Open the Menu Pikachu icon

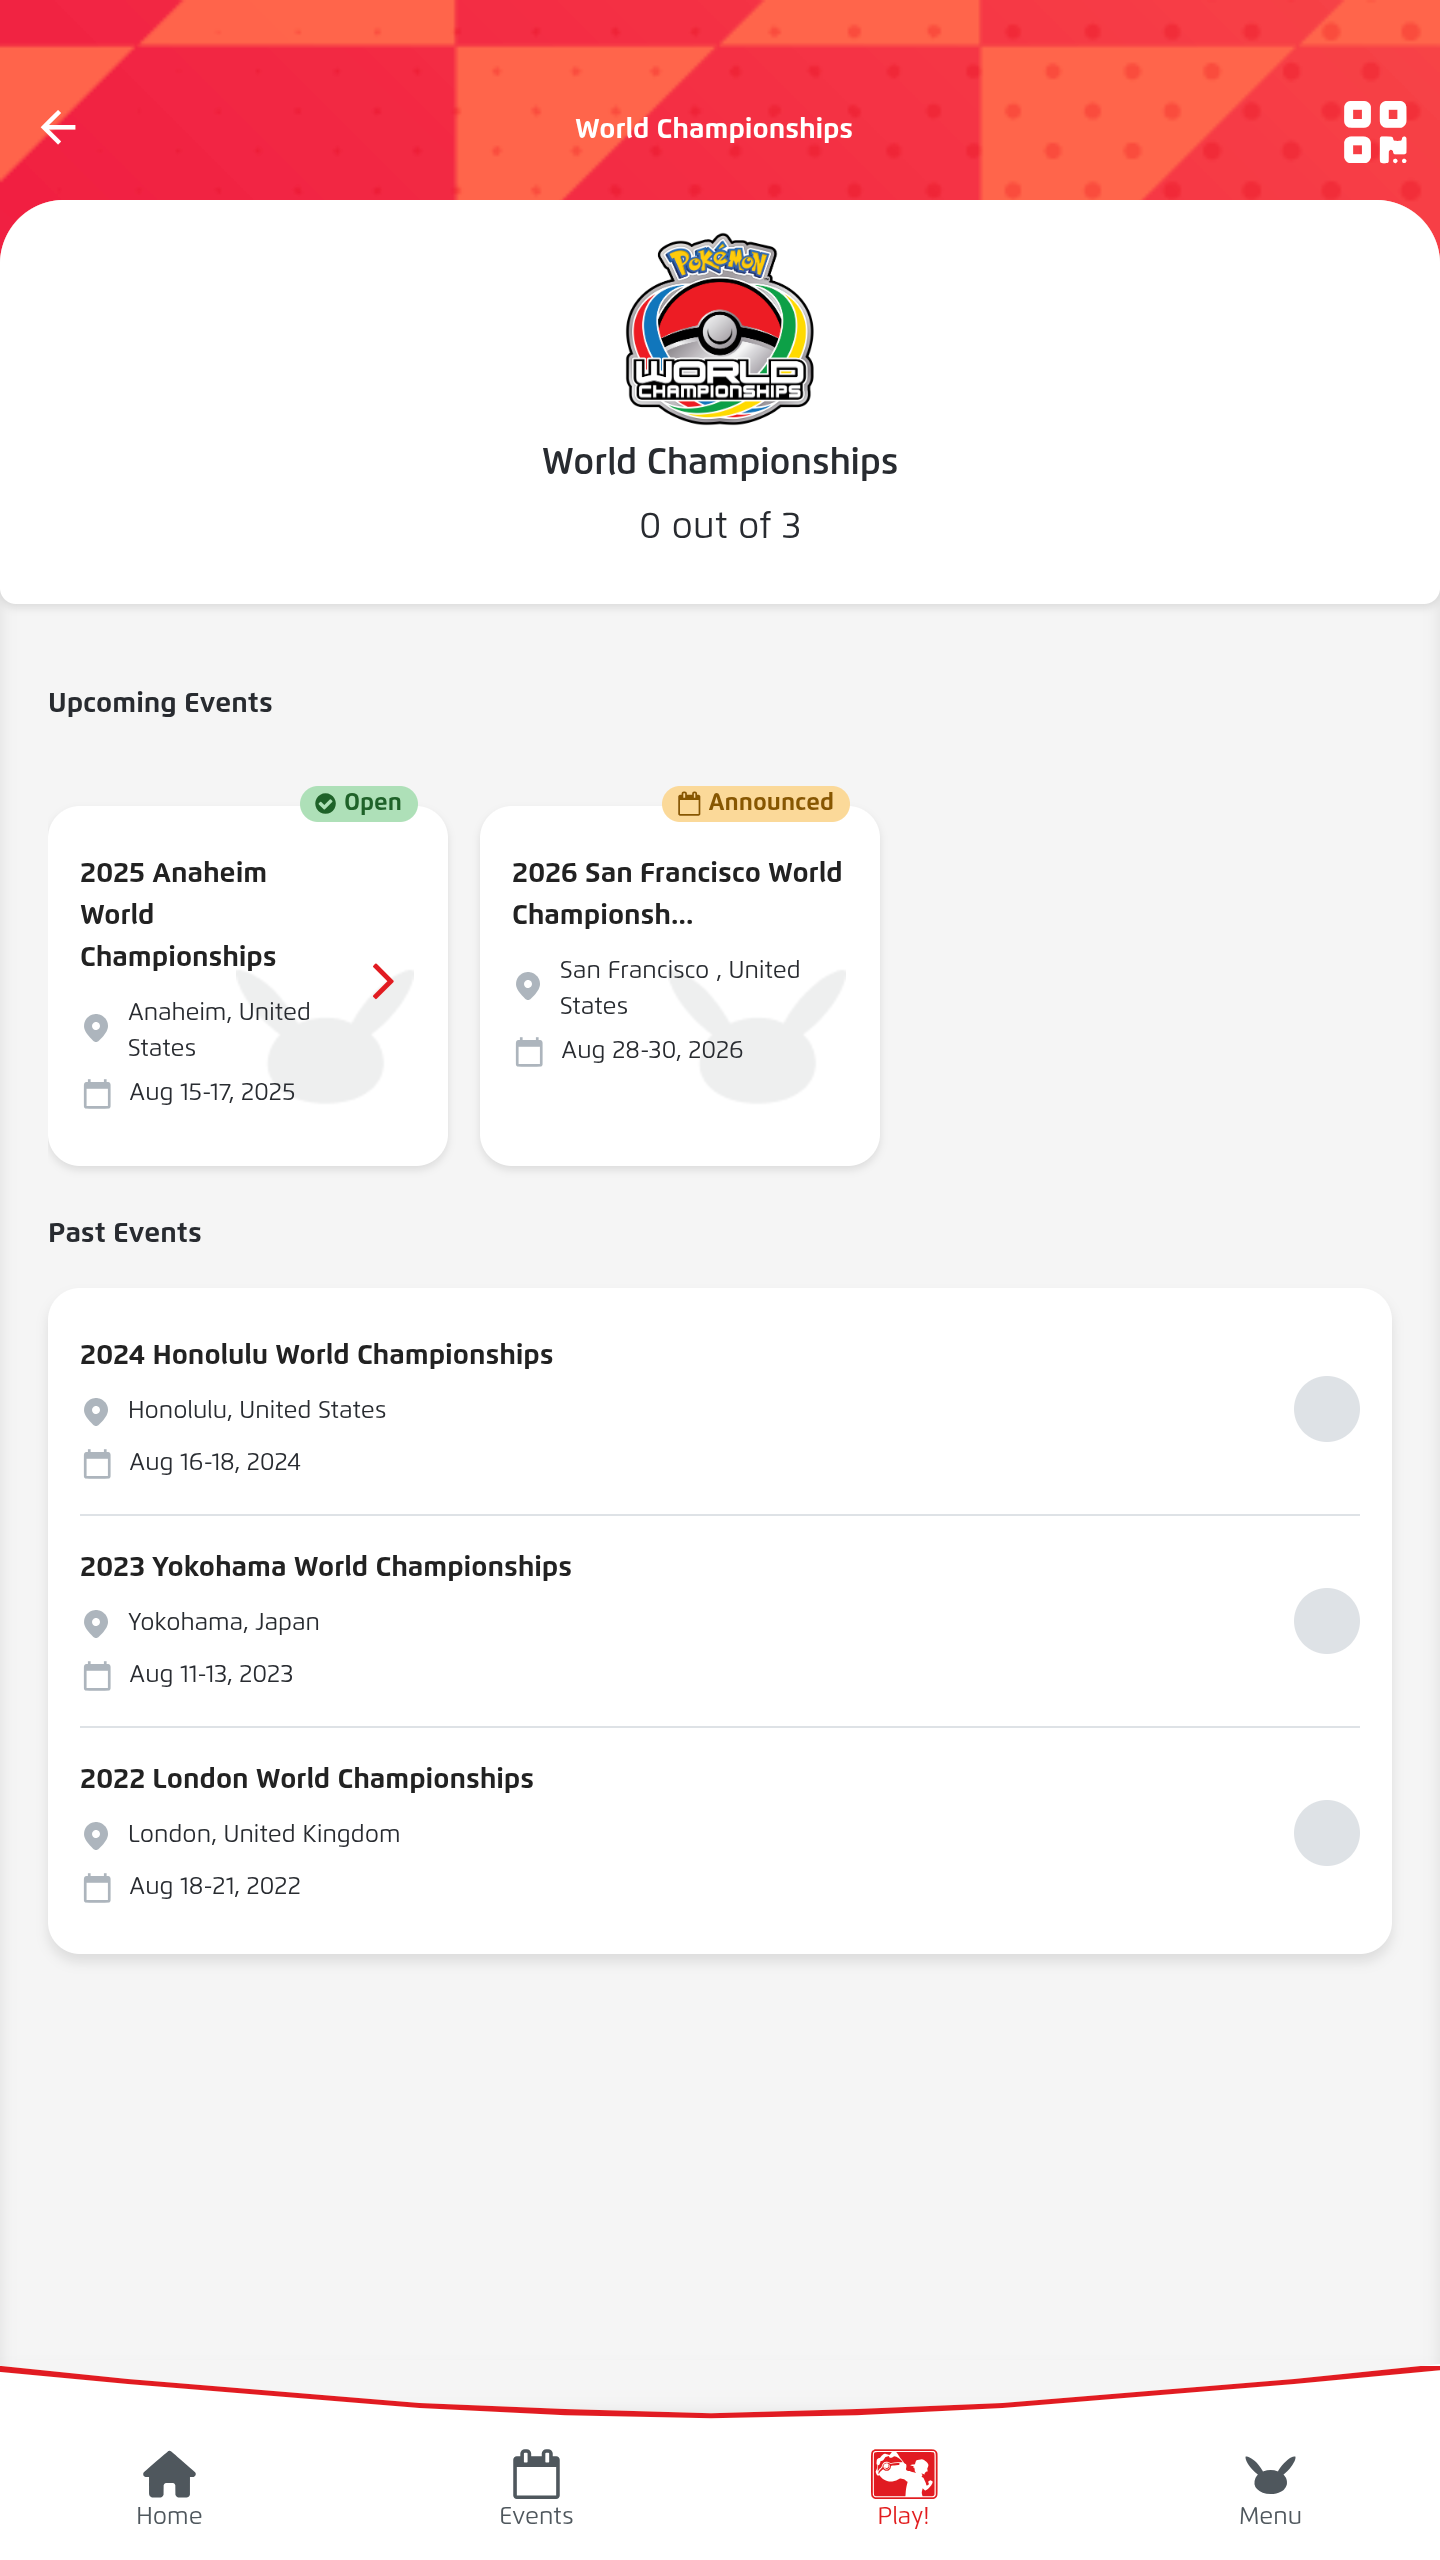point(1270,2474)
